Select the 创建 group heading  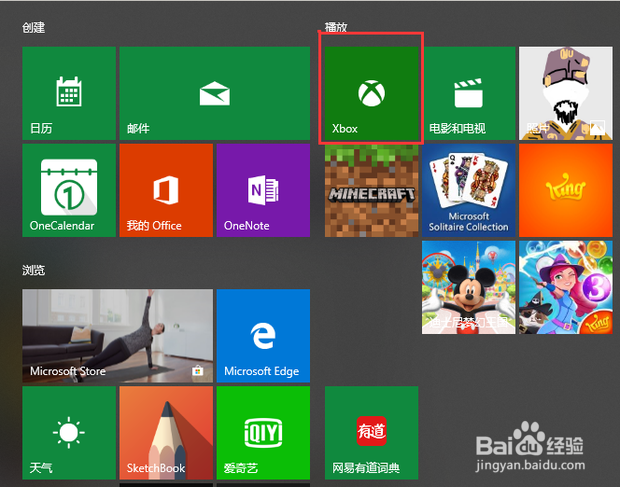[x=34, y=28]
